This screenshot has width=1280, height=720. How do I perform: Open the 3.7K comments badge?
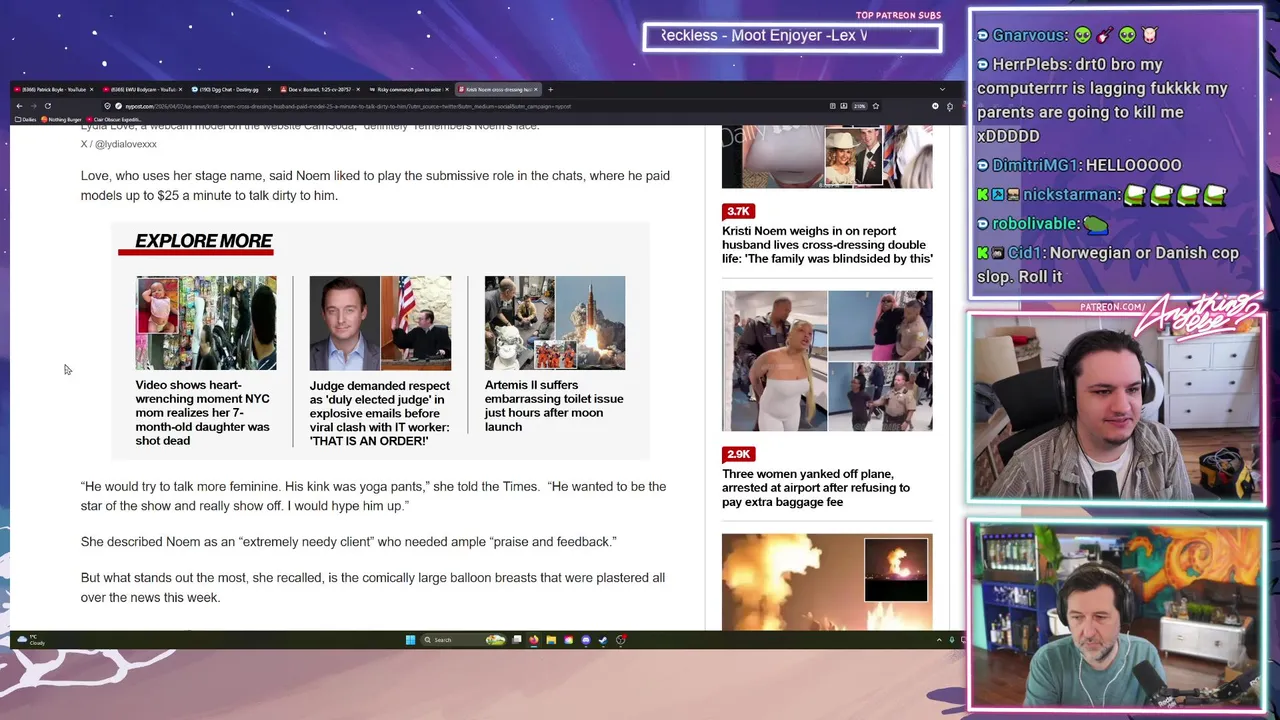point(738,211)
